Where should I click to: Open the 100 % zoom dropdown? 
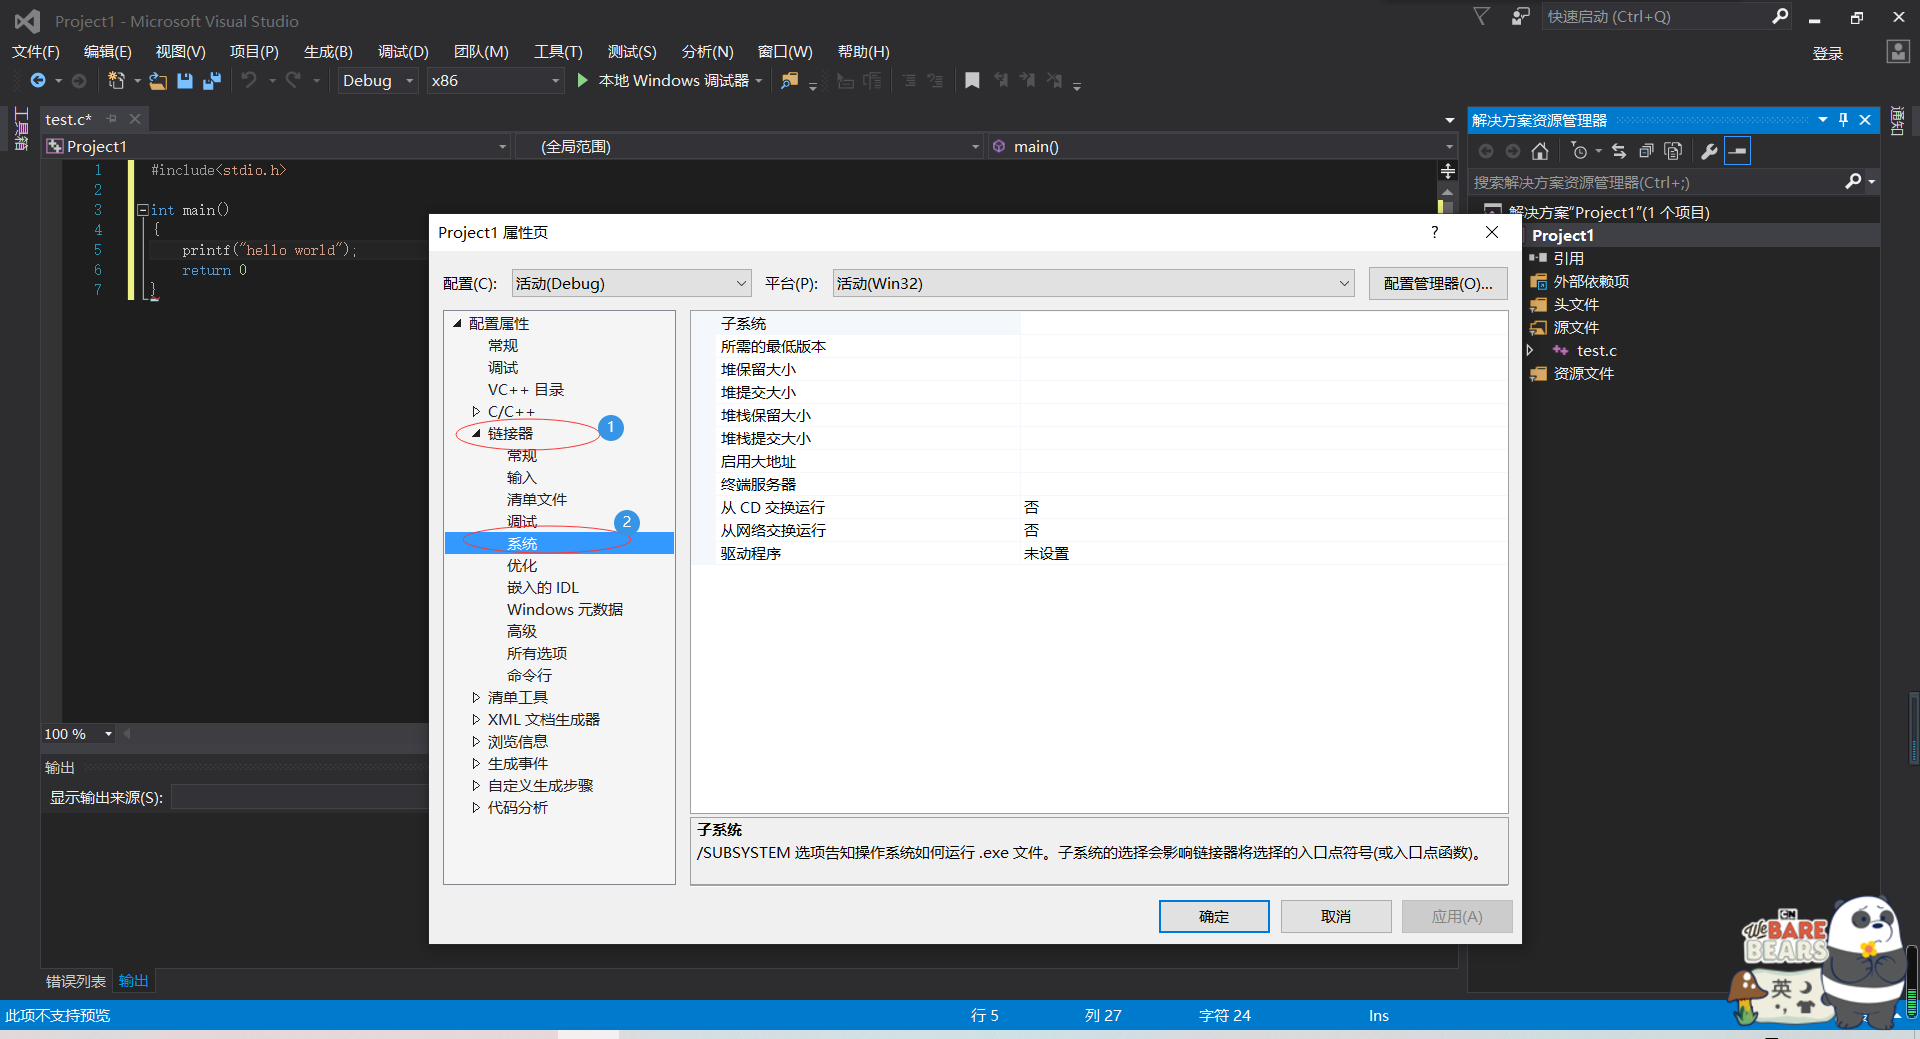108,734
